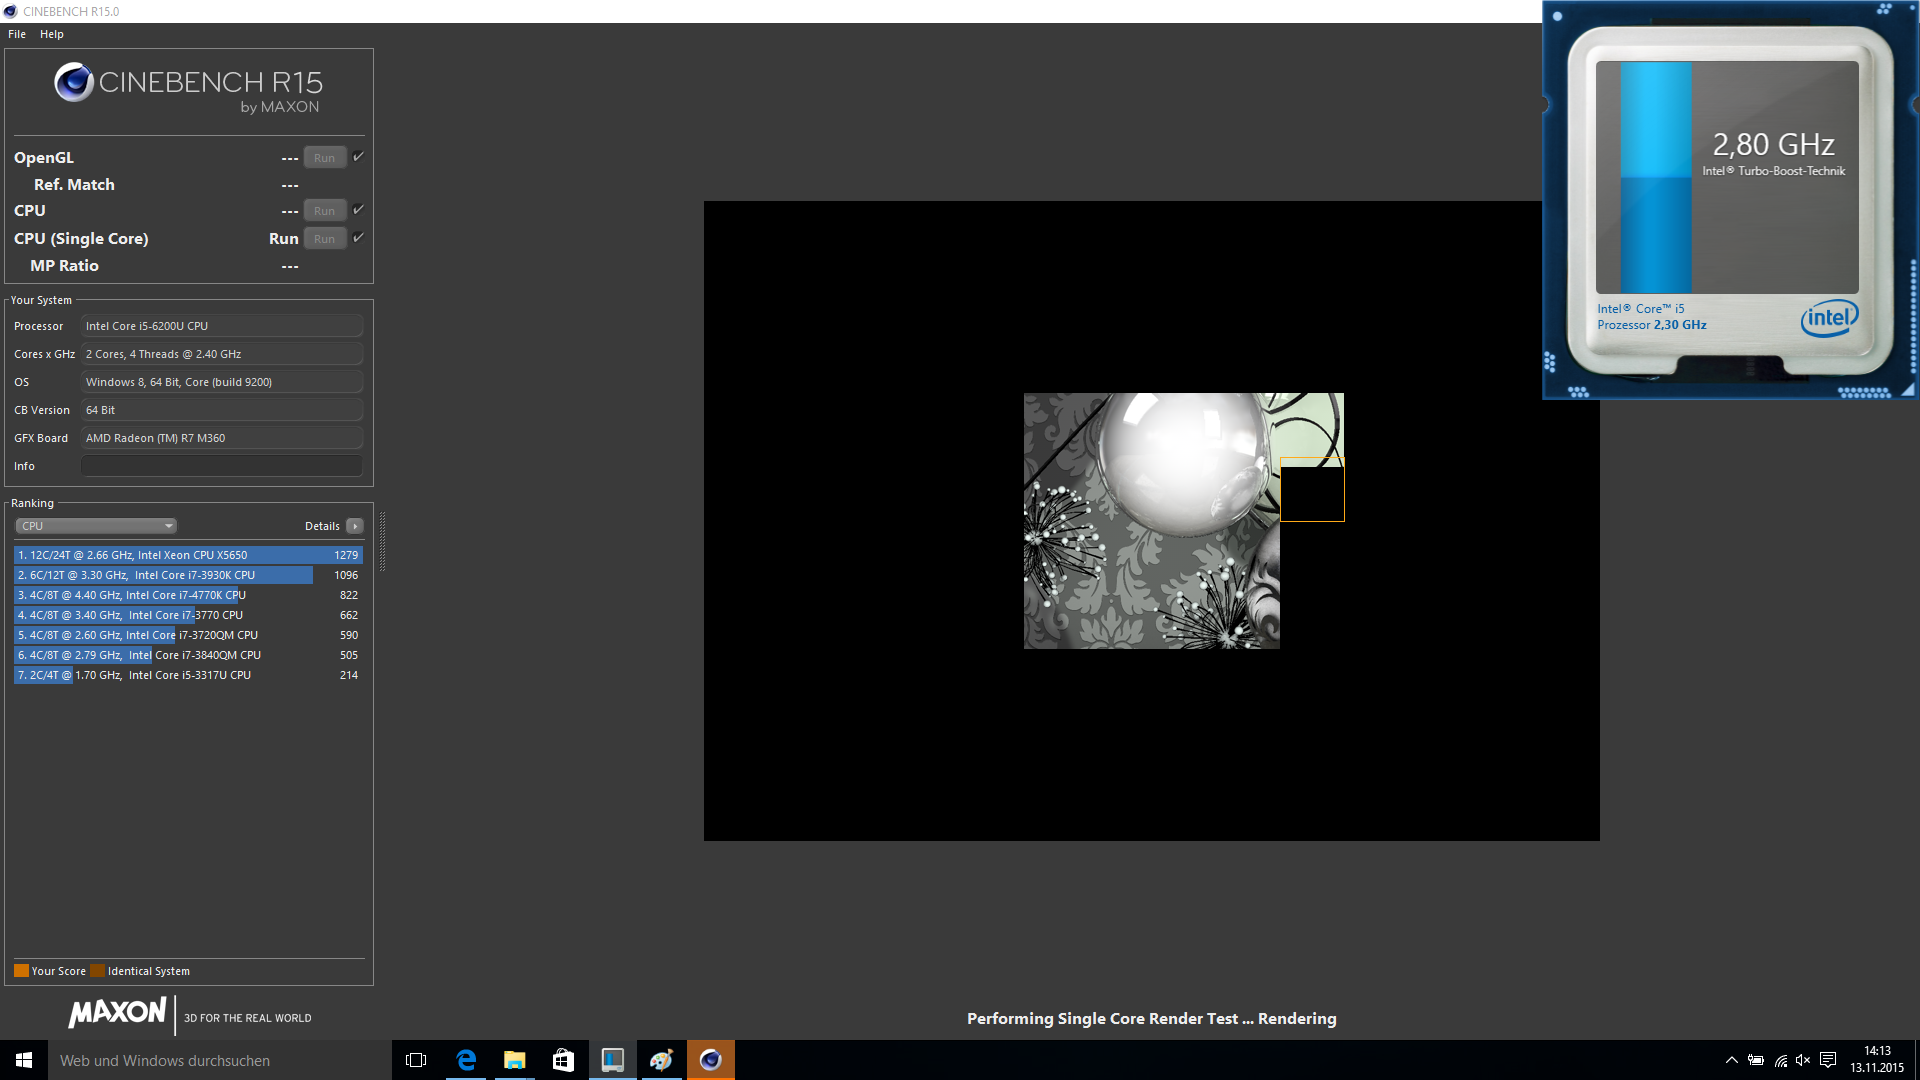Screen dimensions: 1920x1080
Task: Open Windows Store taskbar icon
Action: 563,1060
